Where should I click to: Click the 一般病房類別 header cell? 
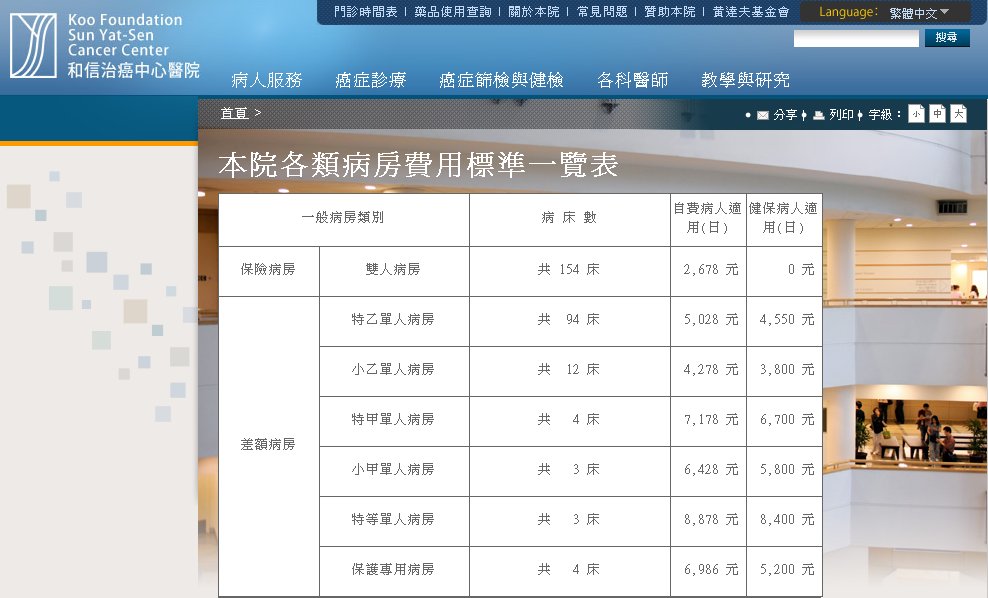point(343,220)
